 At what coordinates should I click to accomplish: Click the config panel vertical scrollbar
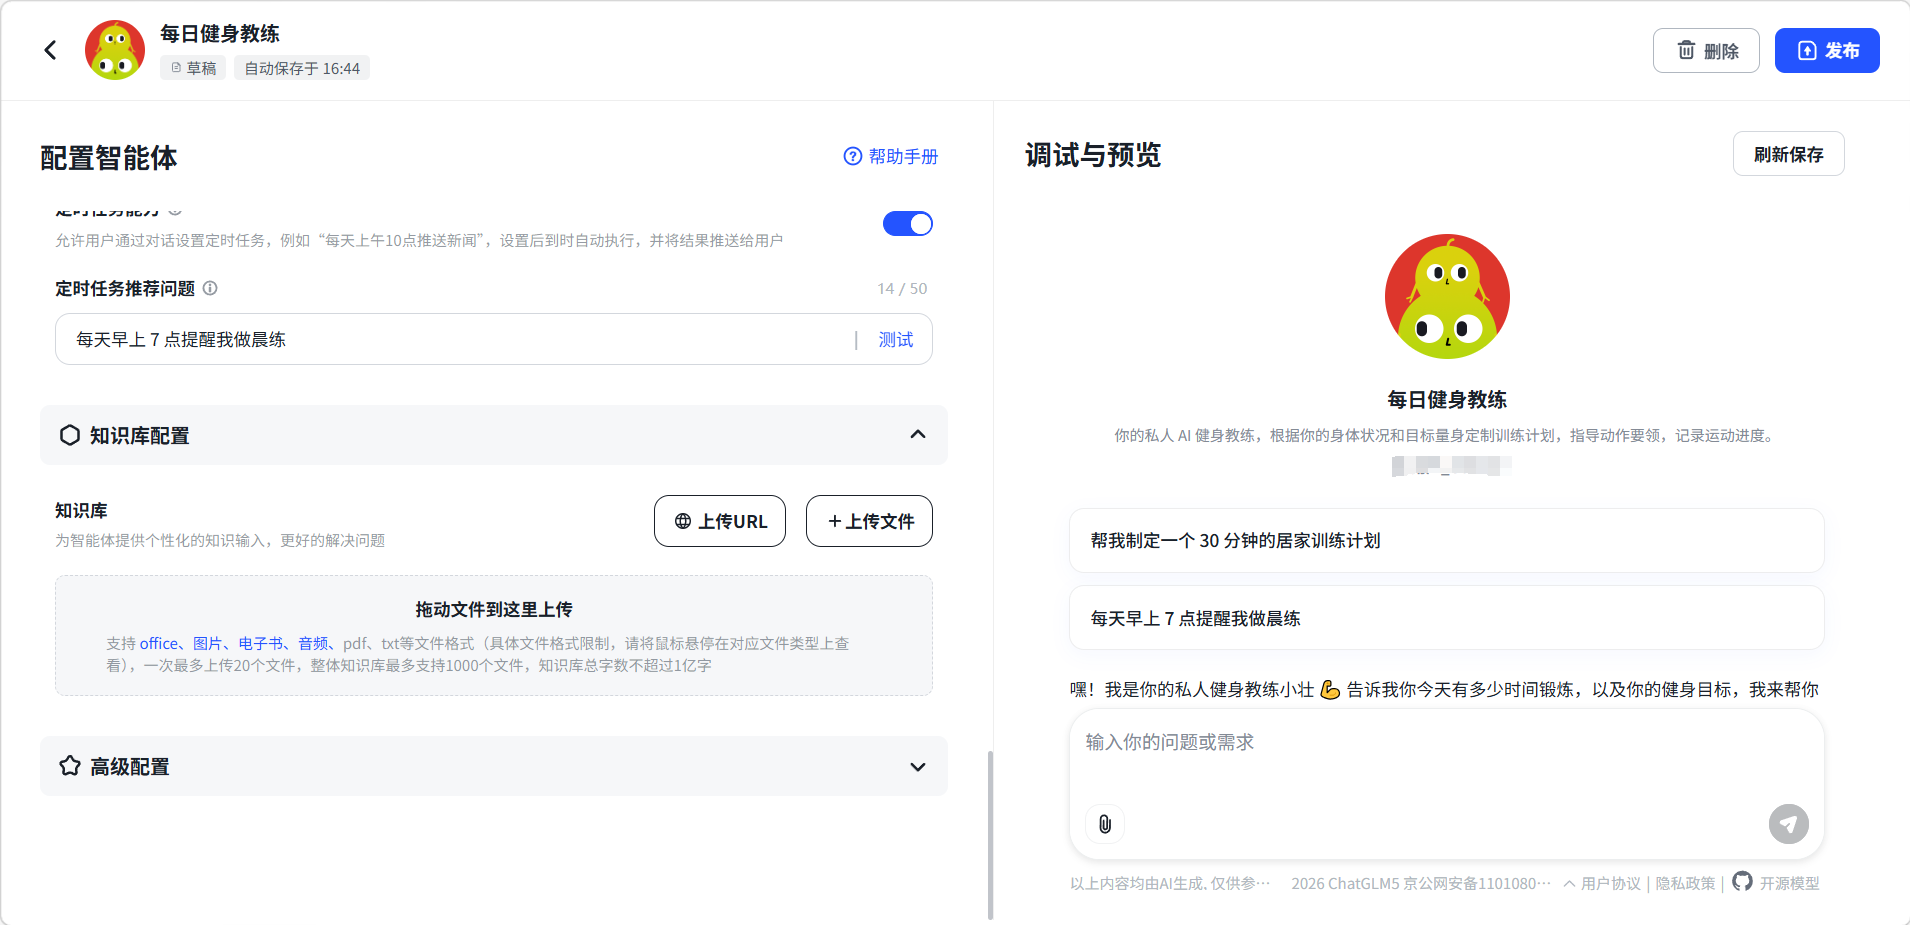[x=990, y=834]
